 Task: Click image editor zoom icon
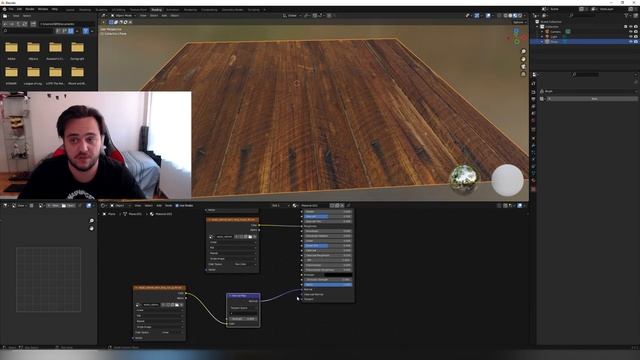coord(91,221)
